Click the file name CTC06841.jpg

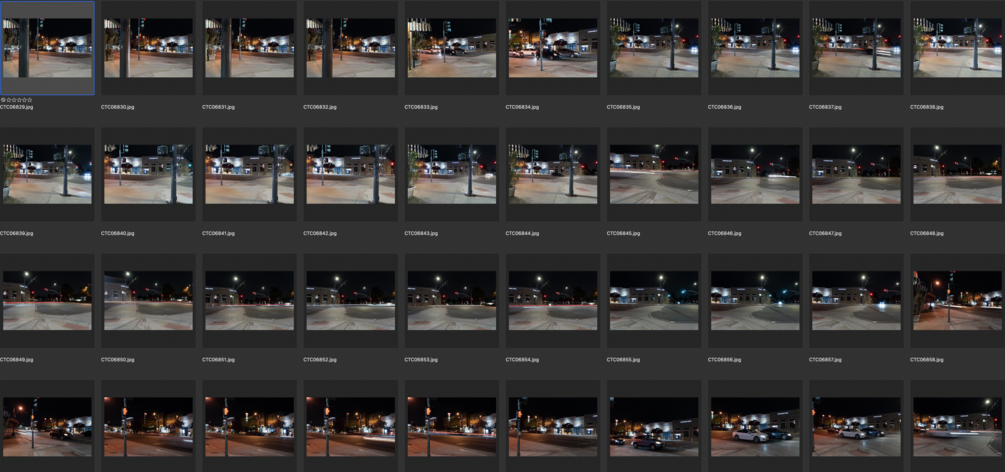coord(218,233)
